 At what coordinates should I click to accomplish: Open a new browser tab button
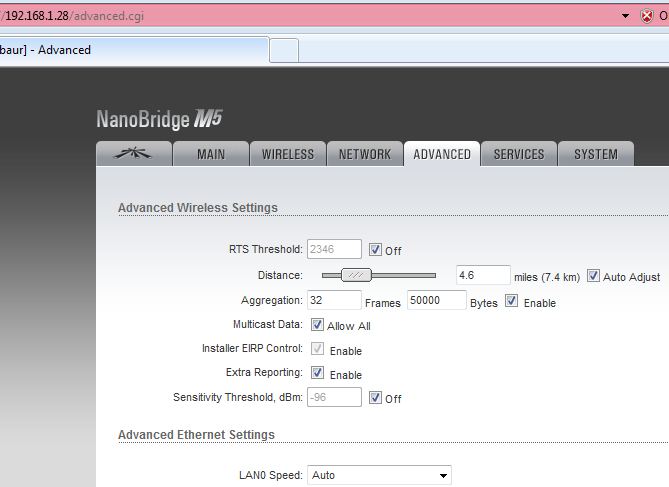[284, 50]
